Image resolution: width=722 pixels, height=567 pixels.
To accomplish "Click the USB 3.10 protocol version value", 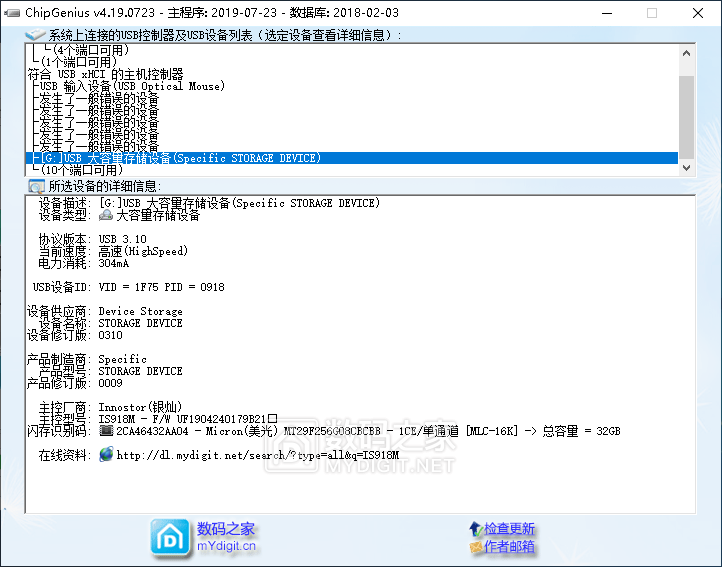I will tap(122, 239).
